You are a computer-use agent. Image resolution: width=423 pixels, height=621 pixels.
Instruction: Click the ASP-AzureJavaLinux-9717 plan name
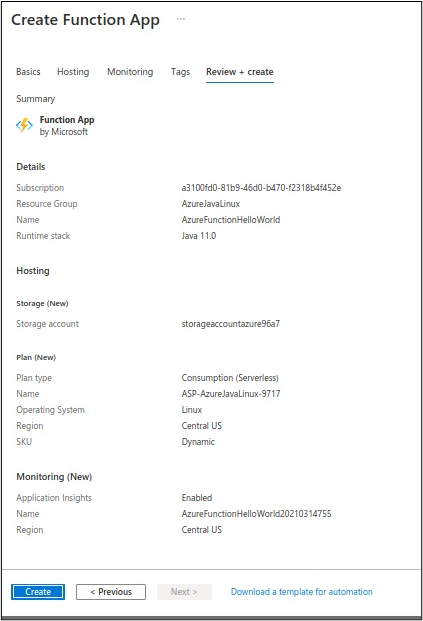tap(231, 394)
